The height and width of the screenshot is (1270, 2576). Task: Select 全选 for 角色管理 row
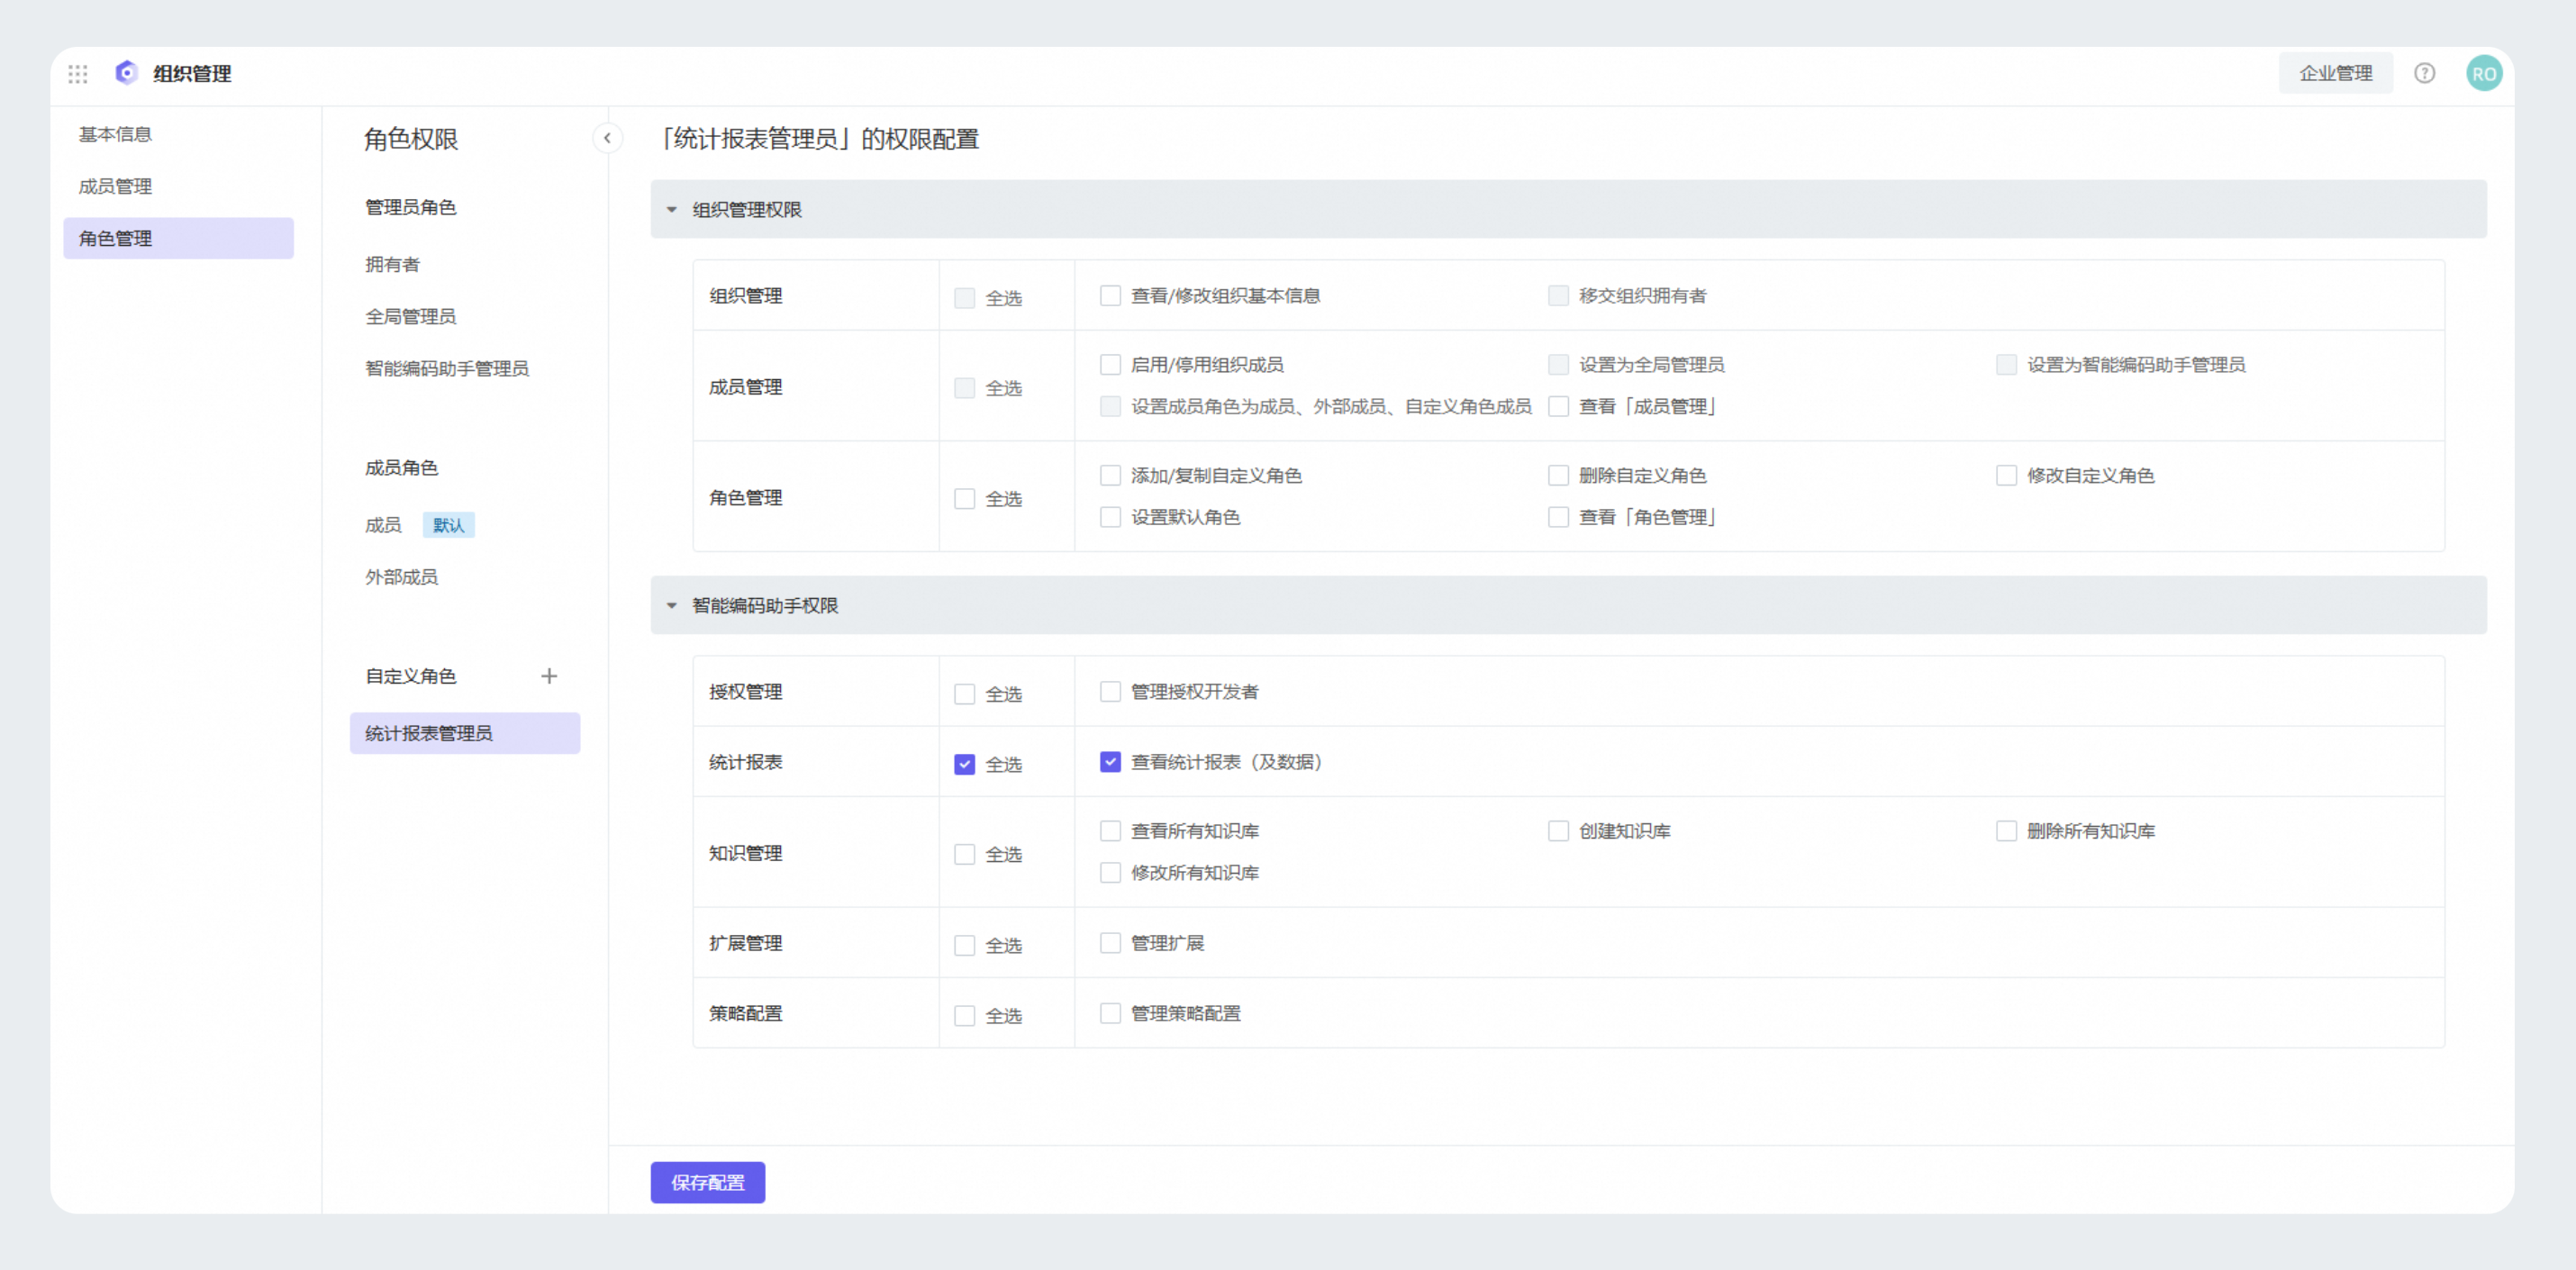[x=964, y=499]
